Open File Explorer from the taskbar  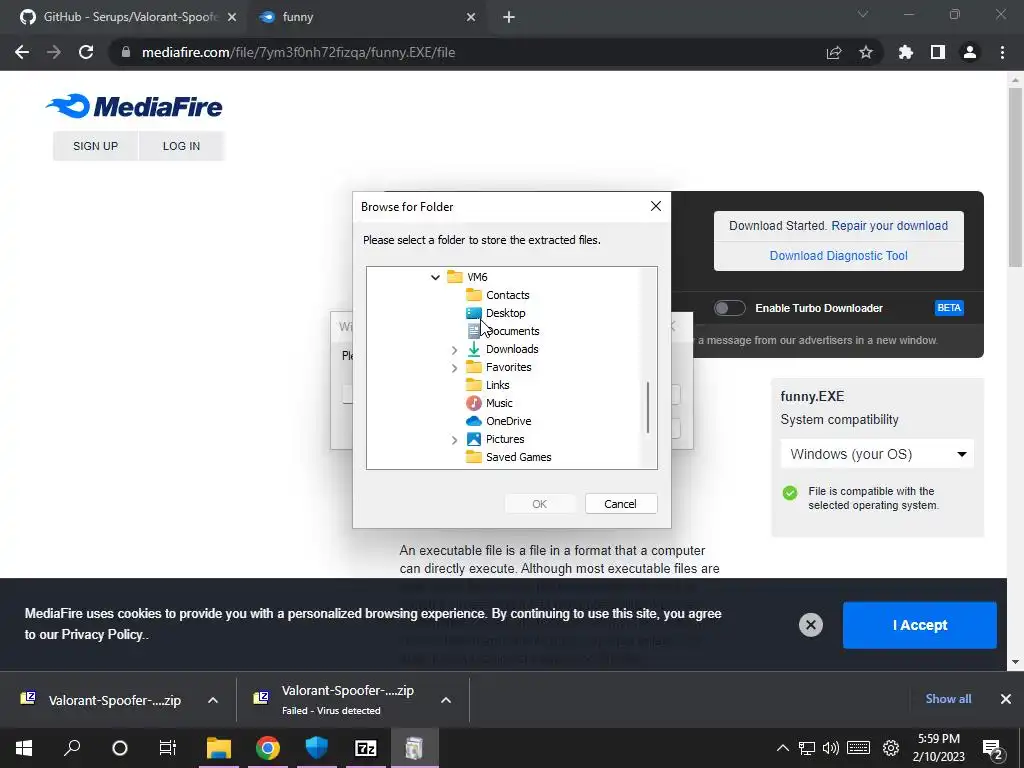(x=219, y=748)
